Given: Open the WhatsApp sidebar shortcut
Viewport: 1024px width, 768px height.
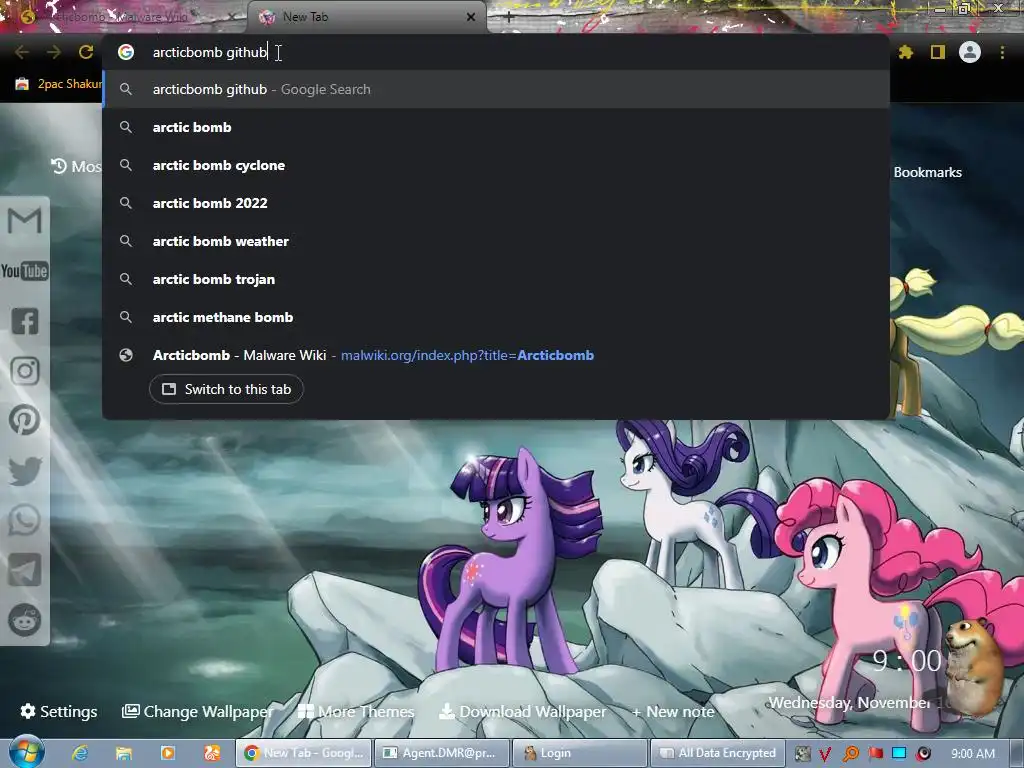Looking at the screenshot, I should 25,520.
